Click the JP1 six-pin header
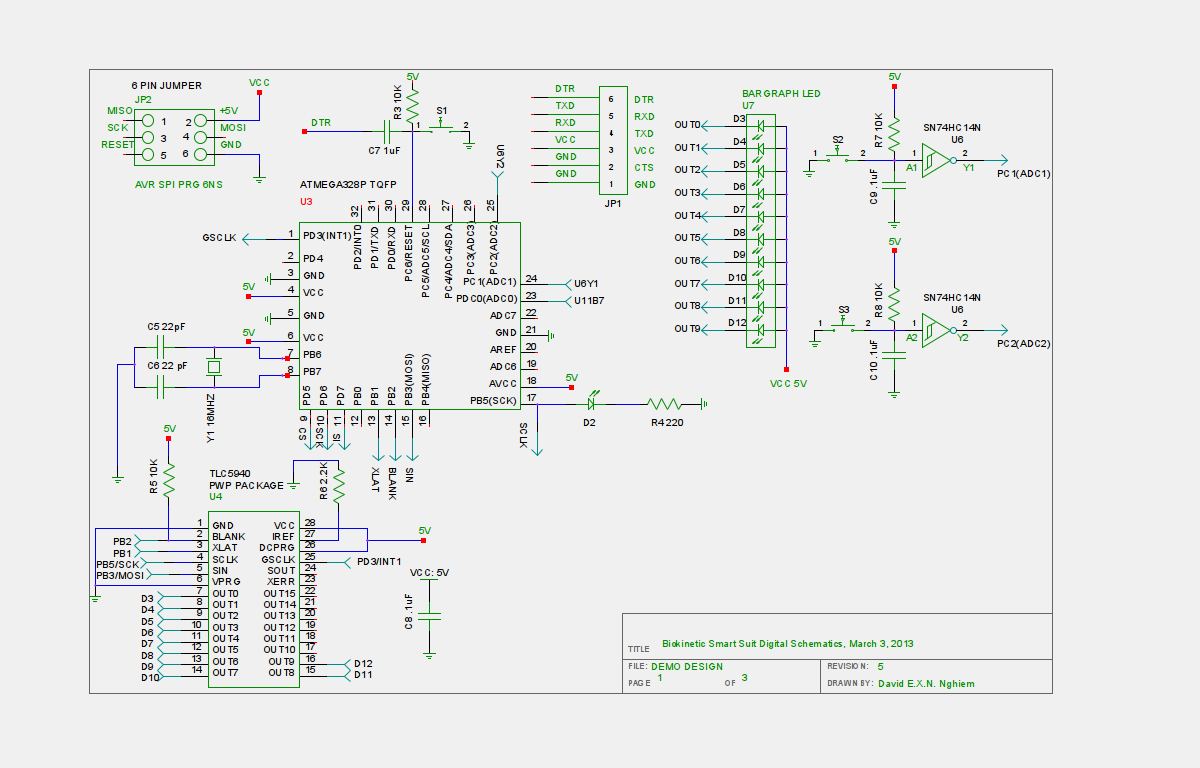Image resolution: width=1200 pixels, height=768 pixels. [613, 142]
